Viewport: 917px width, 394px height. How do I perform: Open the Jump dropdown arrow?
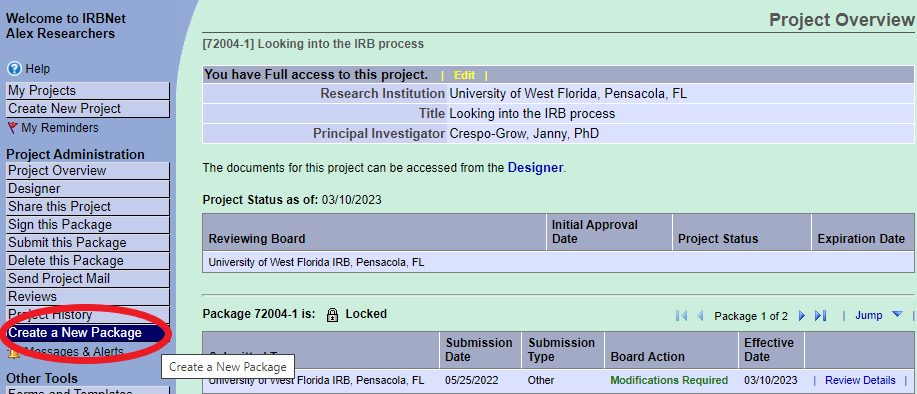click(x=898, y=314)
